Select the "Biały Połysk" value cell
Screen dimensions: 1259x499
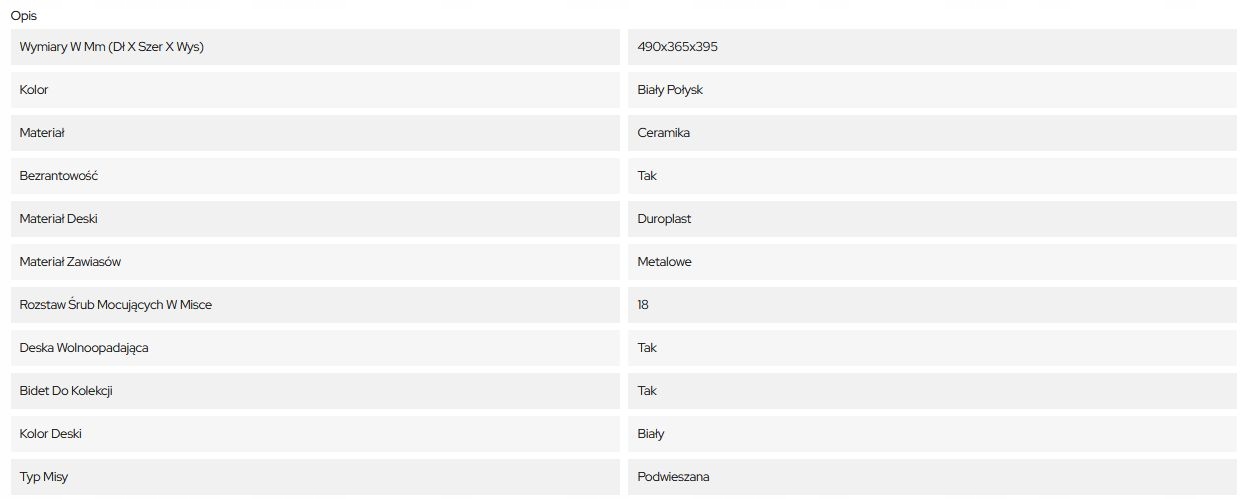670,90
